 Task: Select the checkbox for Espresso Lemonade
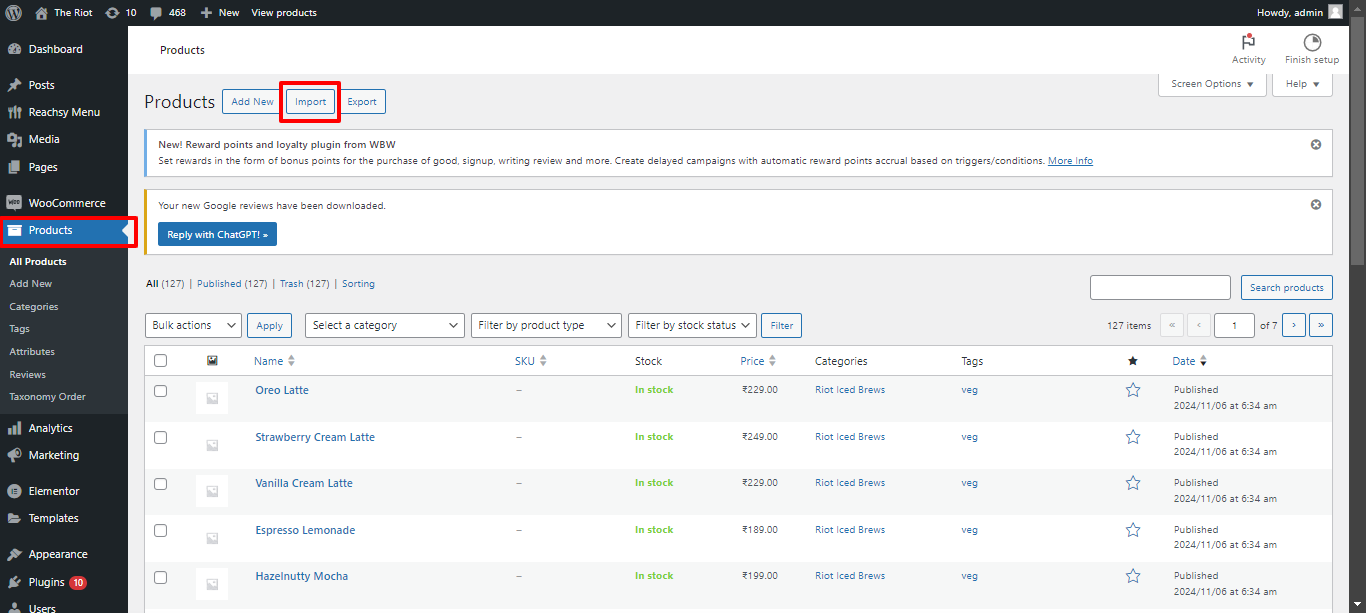click(x=160, y=530)
